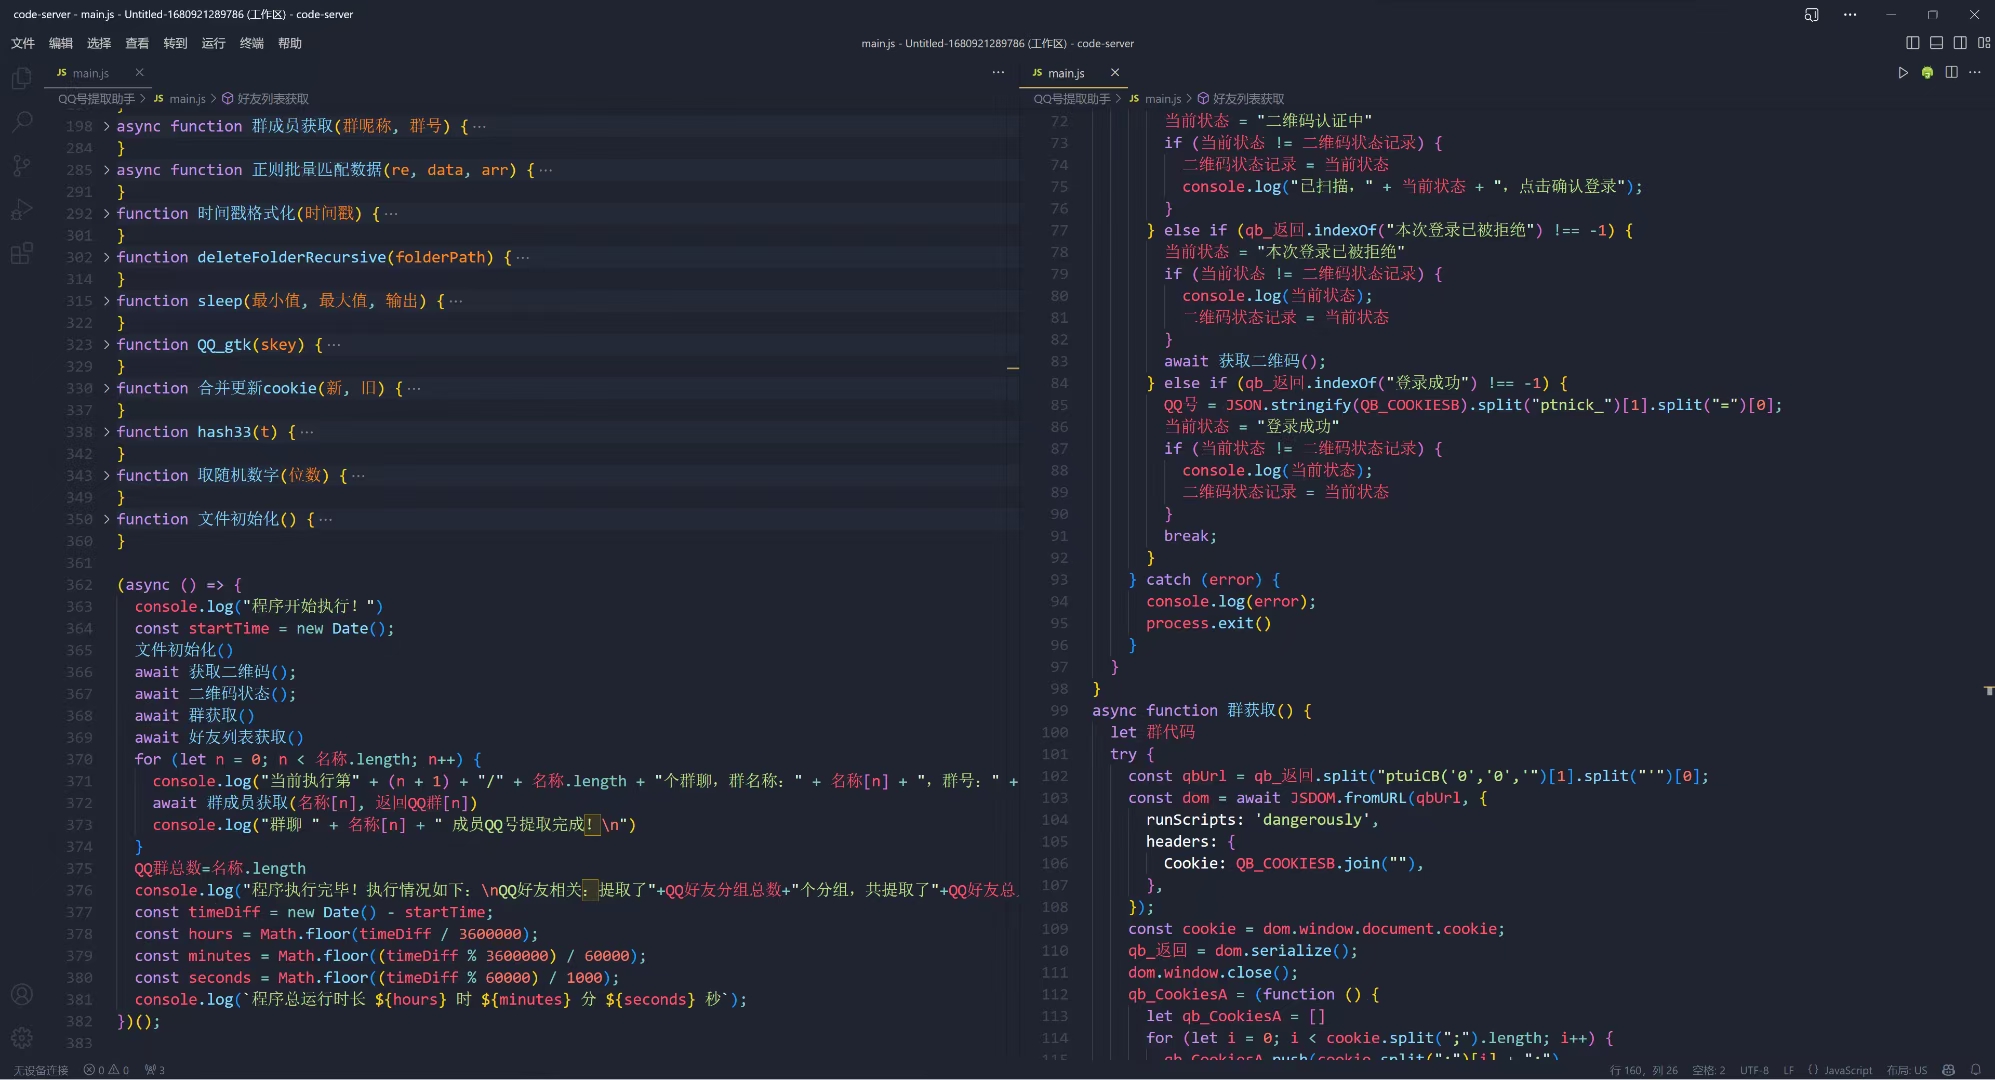1995x1080 pixels.
Task: Open the notifications bell in status bar
Action: 1975,1070
